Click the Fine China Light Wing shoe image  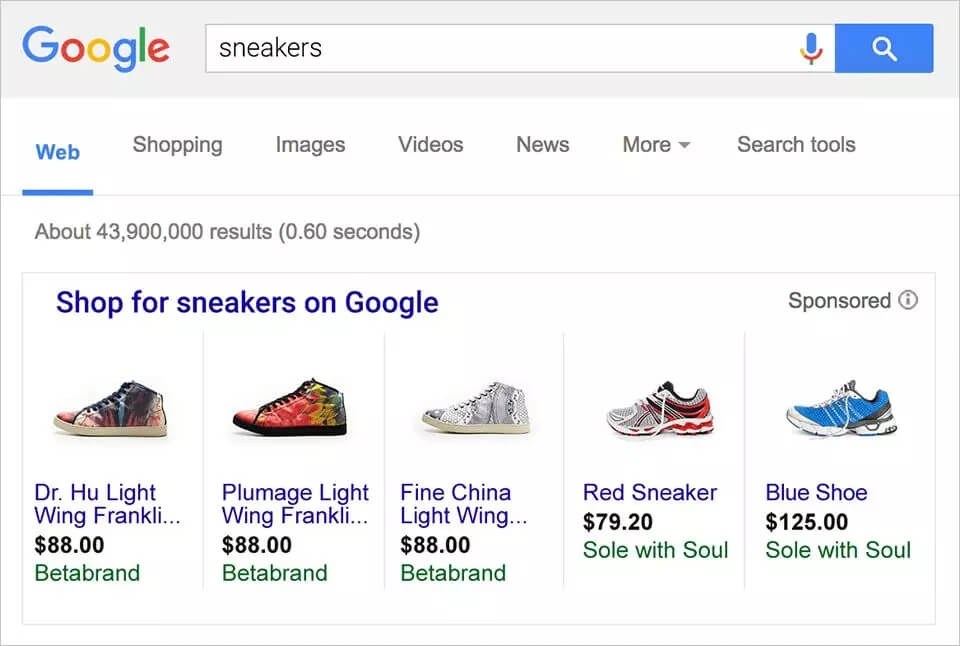pyautogui.click(x=476, y=408)
